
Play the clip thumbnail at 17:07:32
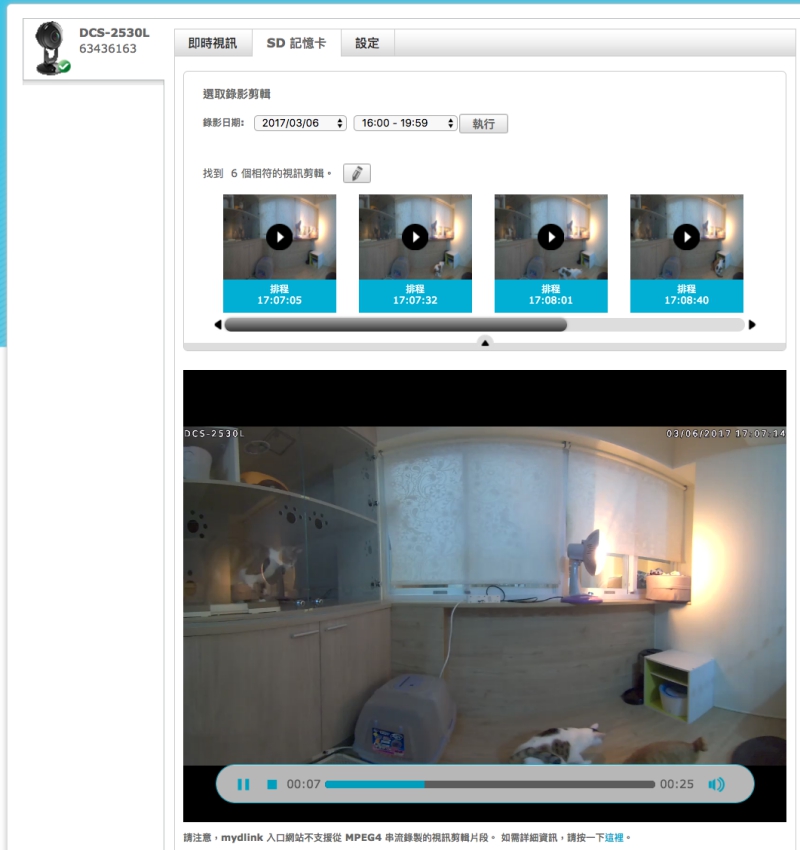[x=415, y=237]
